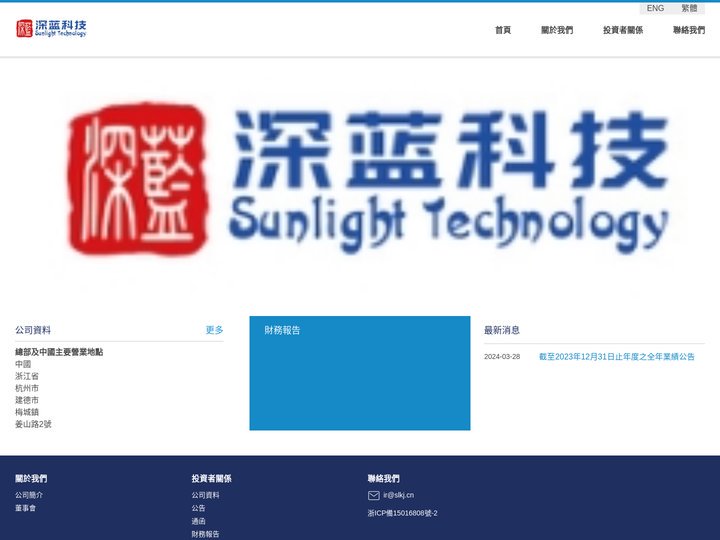The width and height of the screenshot is (720, 540).
Task: Click the 建德市 address line
Action: [x=27, y=400]
